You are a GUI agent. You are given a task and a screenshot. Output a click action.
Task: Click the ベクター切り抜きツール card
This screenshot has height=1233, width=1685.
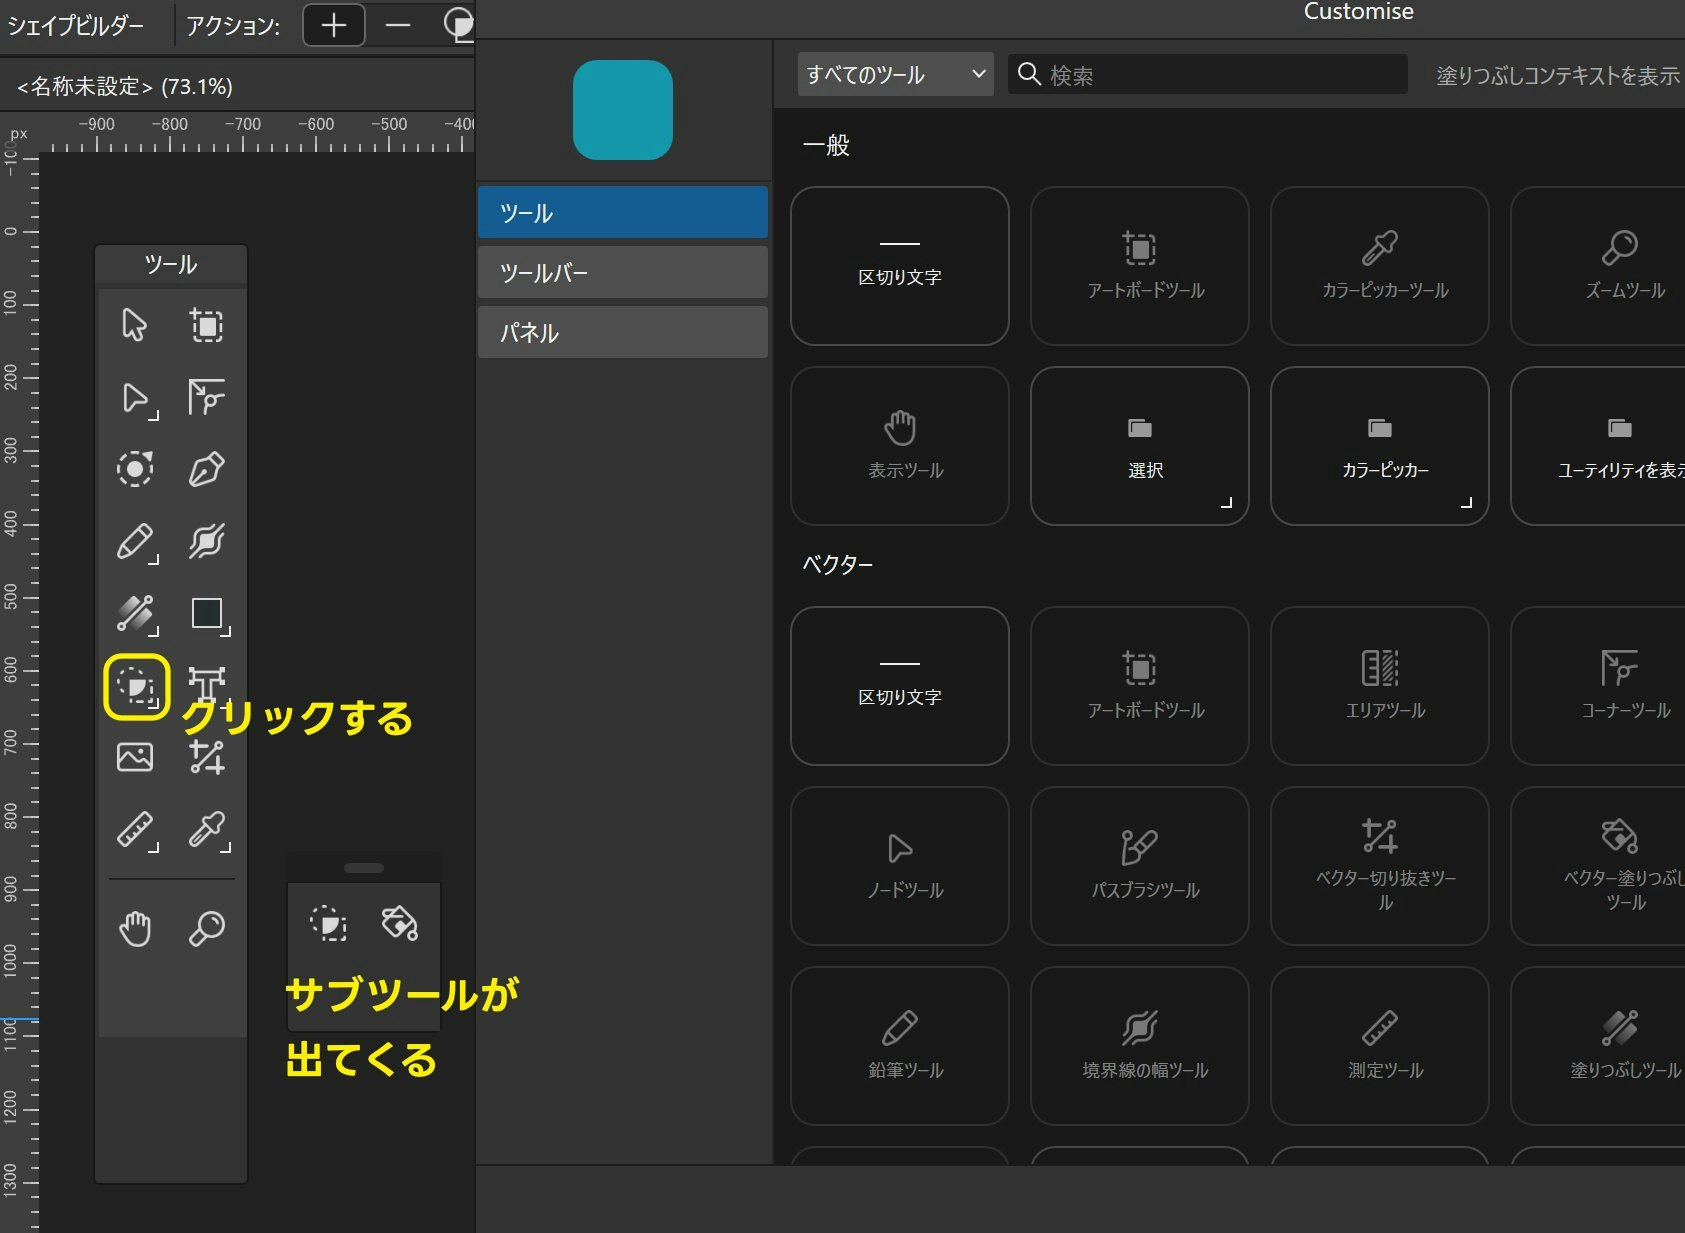click(x=1380, y=866)
